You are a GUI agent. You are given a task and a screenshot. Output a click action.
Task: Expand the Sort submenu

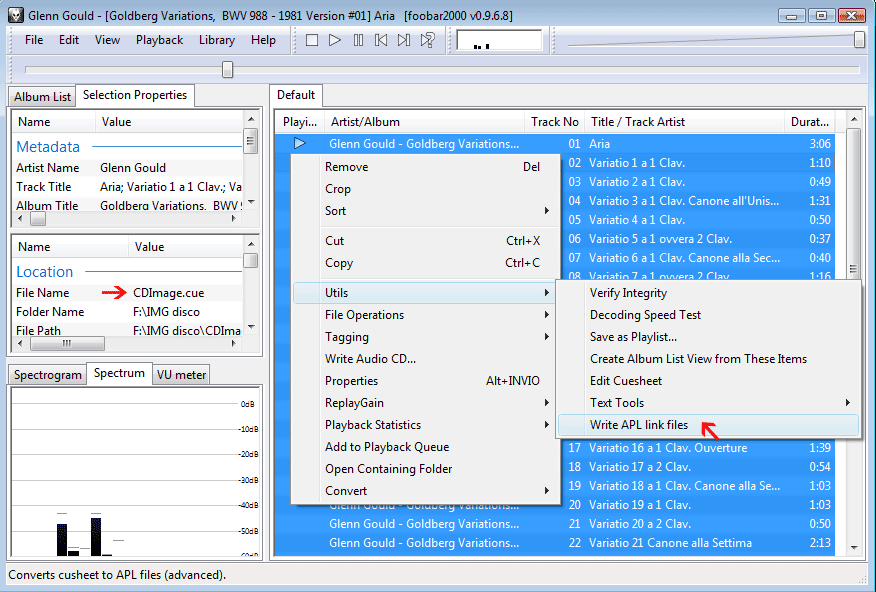[x=426, y=211]
